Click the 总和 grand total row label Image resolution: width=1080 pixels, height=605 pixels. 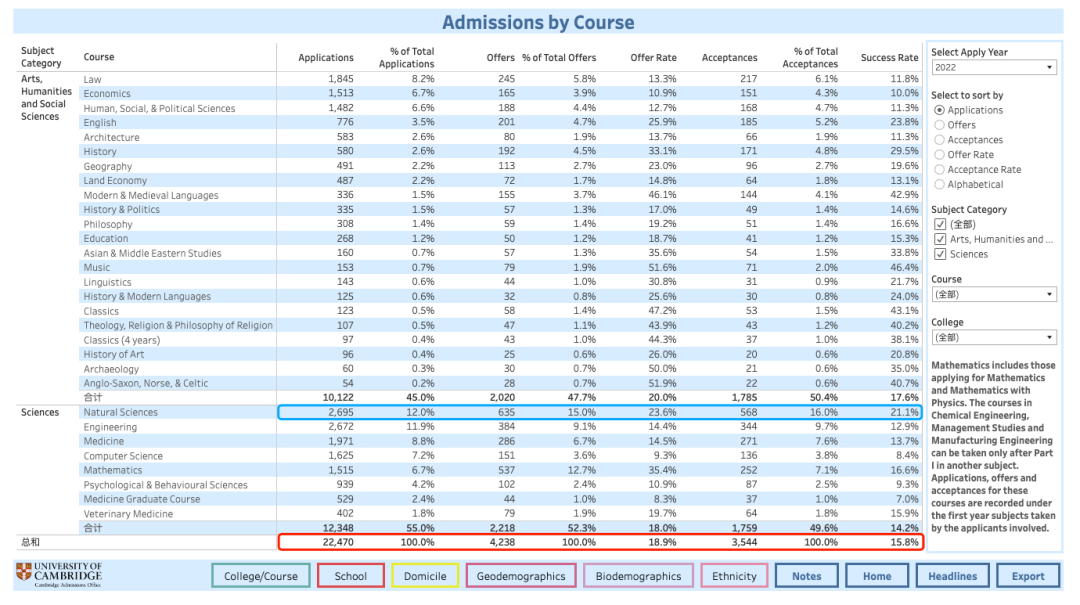[30, 542]
